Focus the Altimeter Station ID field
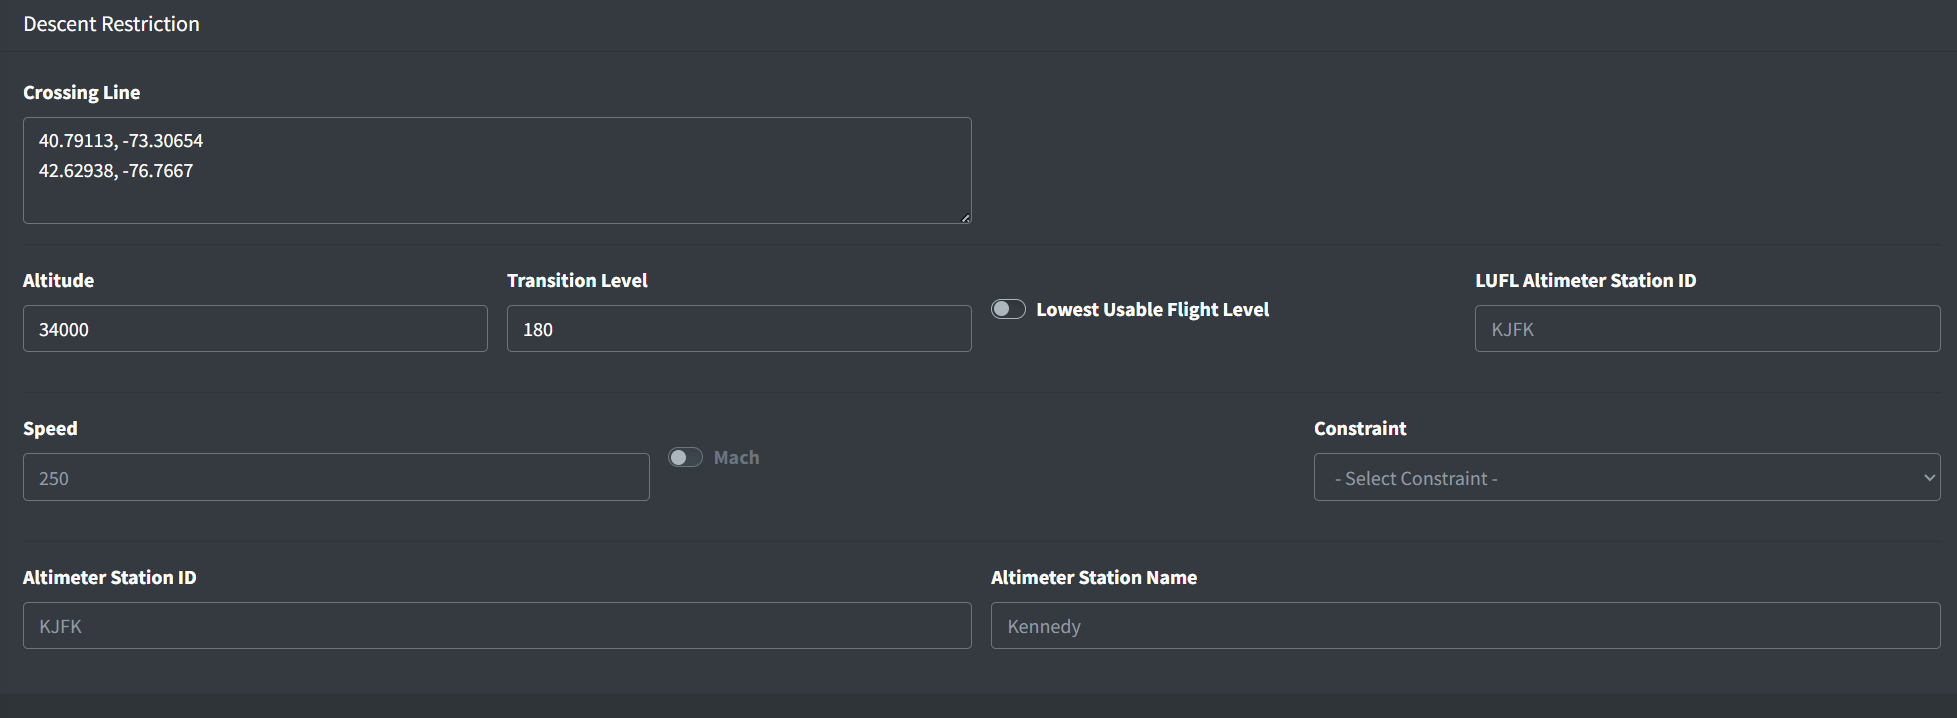 click(497, 626)
